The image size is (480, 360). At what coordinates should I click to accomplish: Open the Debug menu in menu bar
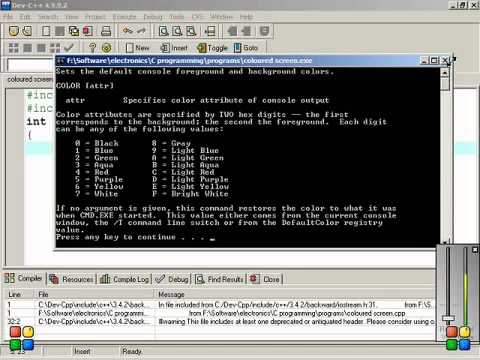point(153,17)
